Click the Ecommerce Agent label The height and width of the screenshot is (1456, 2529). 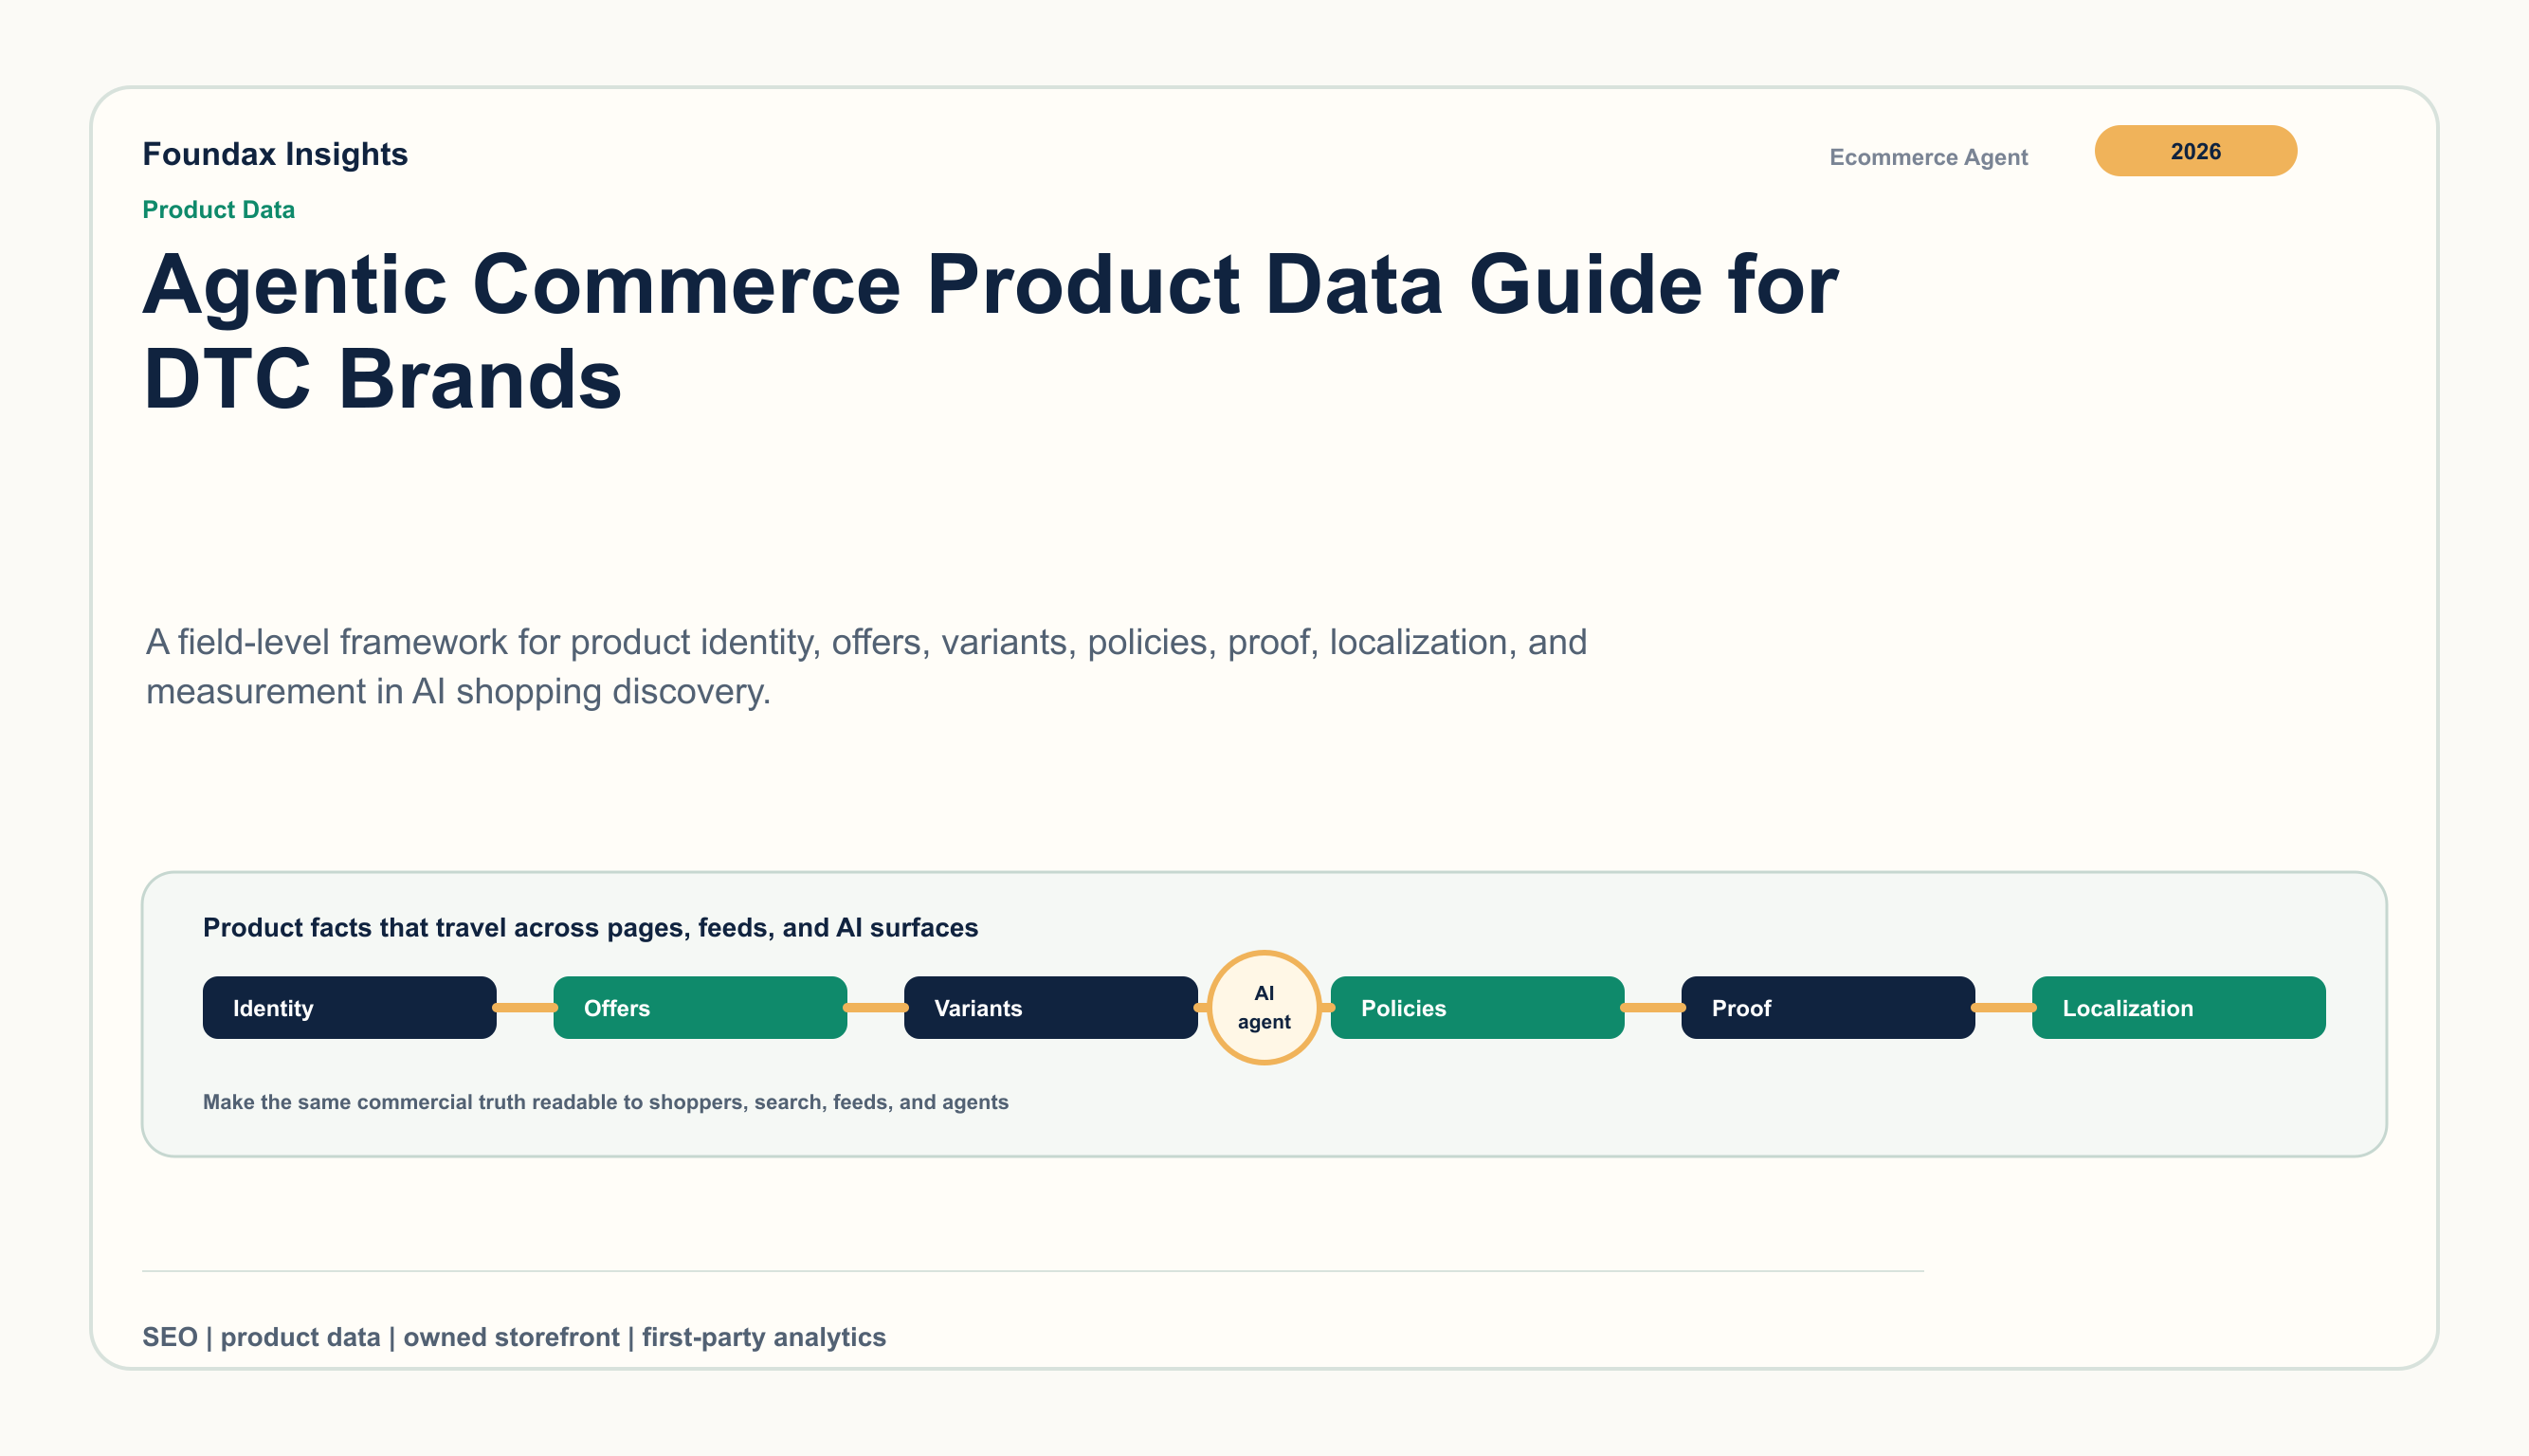[x=1928, y=157]
